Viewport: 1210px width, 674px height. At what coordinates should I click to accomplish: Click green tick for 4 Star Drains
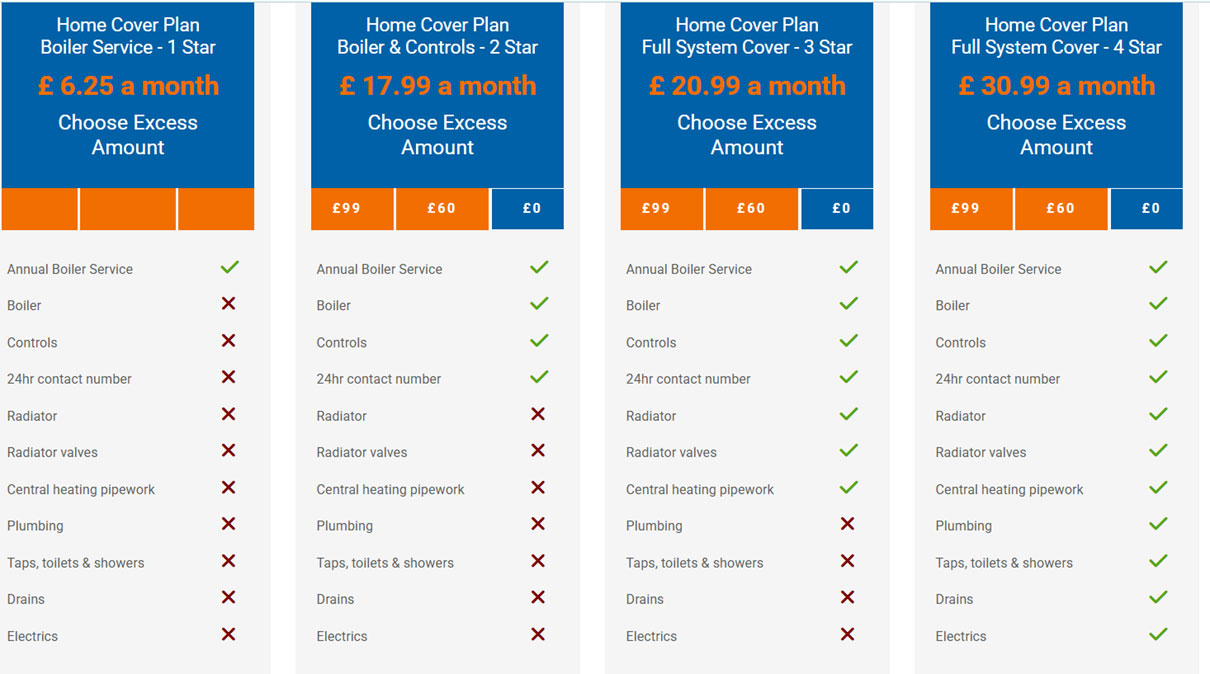coord(1158,597)
